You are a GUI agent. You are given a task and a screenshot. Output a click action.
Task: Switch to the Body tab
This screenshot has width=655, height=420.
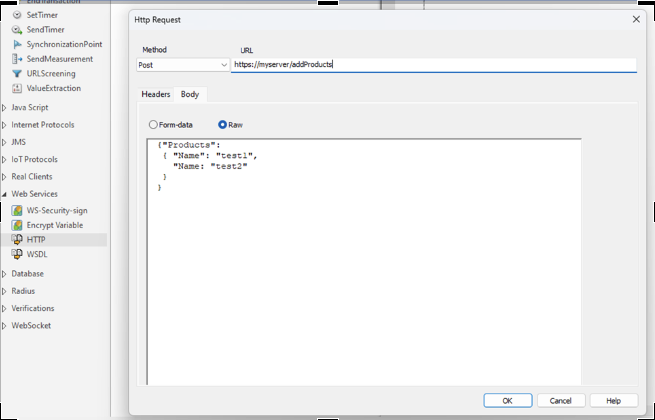(190, 94)
